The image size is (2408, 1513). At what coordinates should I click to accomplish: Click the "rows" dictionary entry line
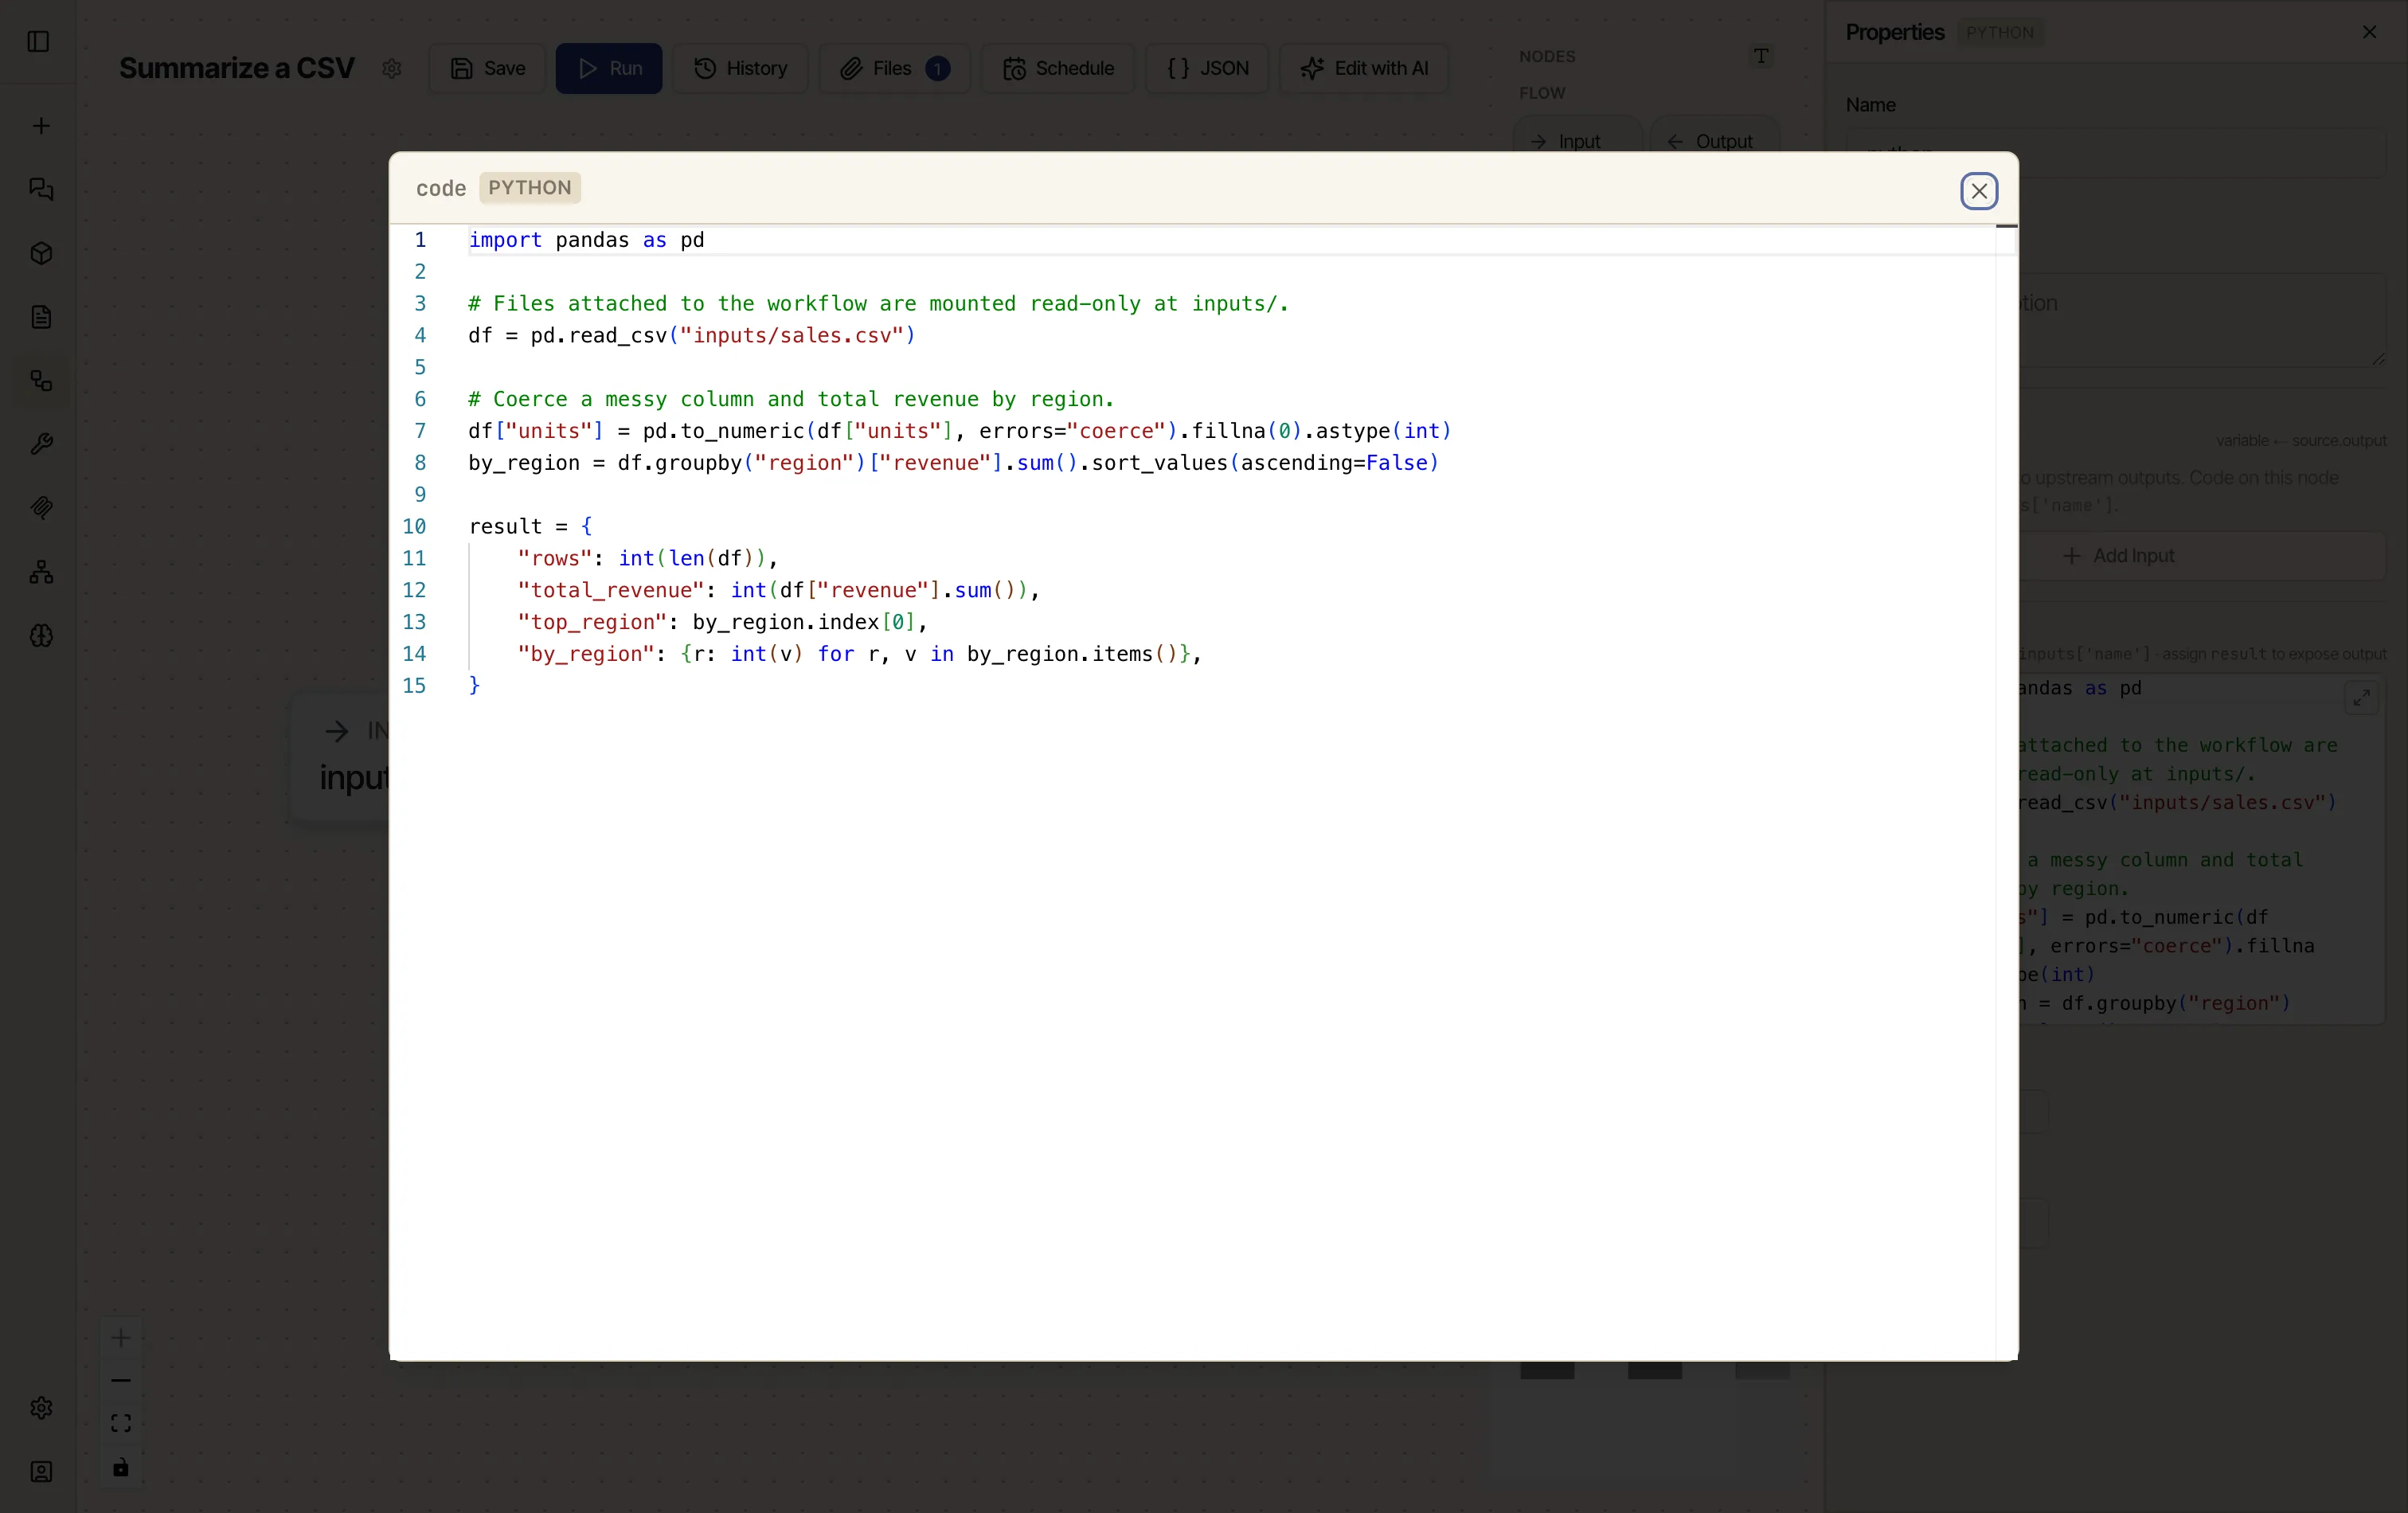point(647,559)
